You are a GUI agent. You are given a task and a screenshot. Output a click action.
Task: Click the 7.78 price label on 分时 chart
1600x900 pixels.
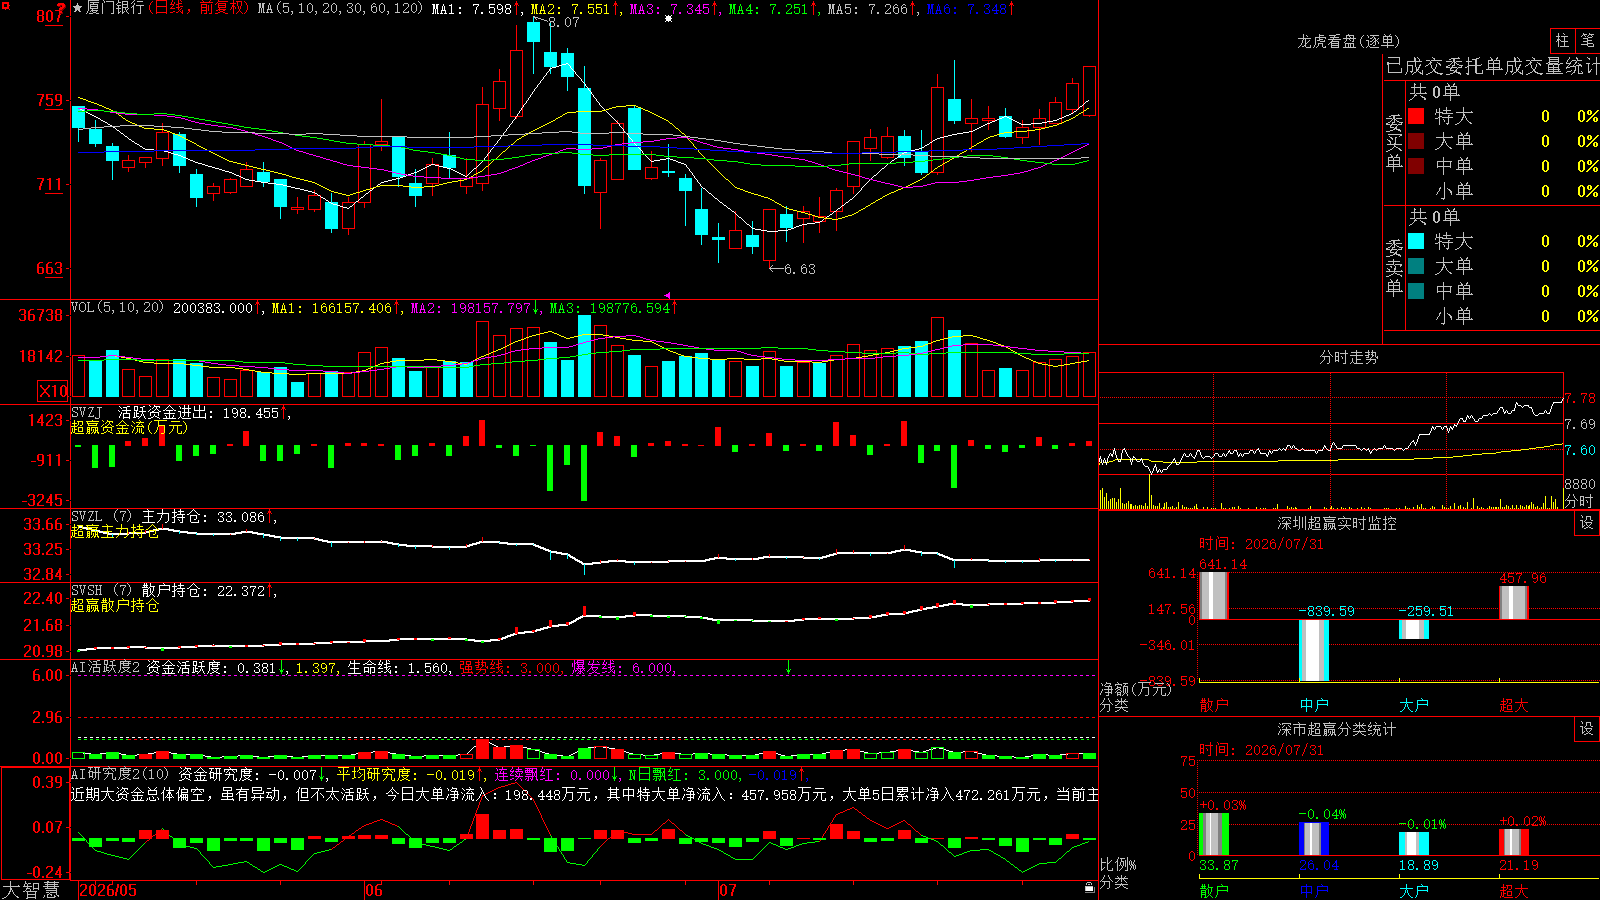(1580, 398)
